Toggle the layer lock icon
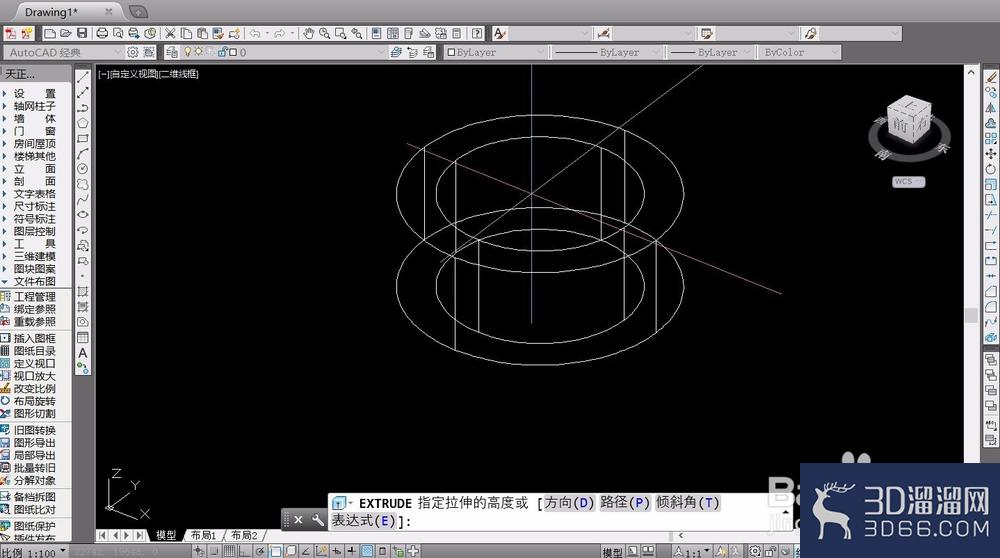Screen dimensions: 1000x558 pos(223,52)
